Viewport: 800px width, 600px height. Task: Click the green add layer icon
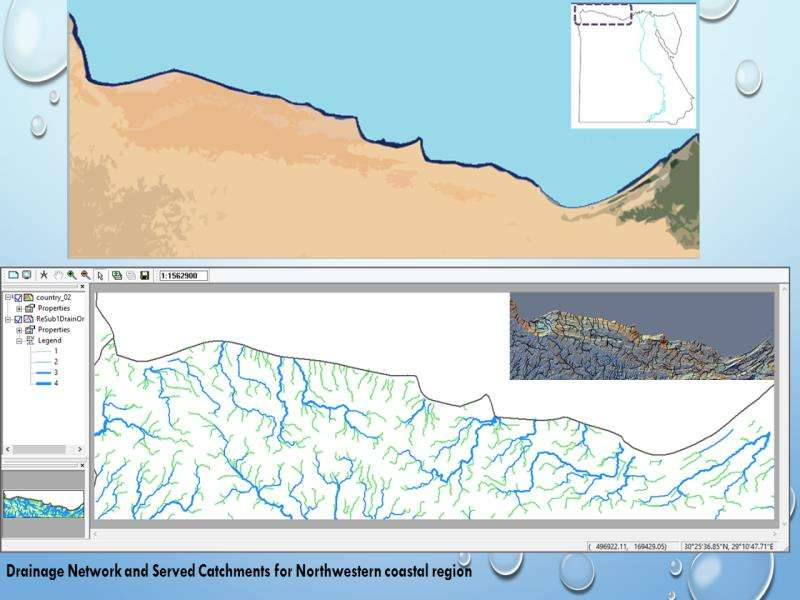click(x=117, y=275)
